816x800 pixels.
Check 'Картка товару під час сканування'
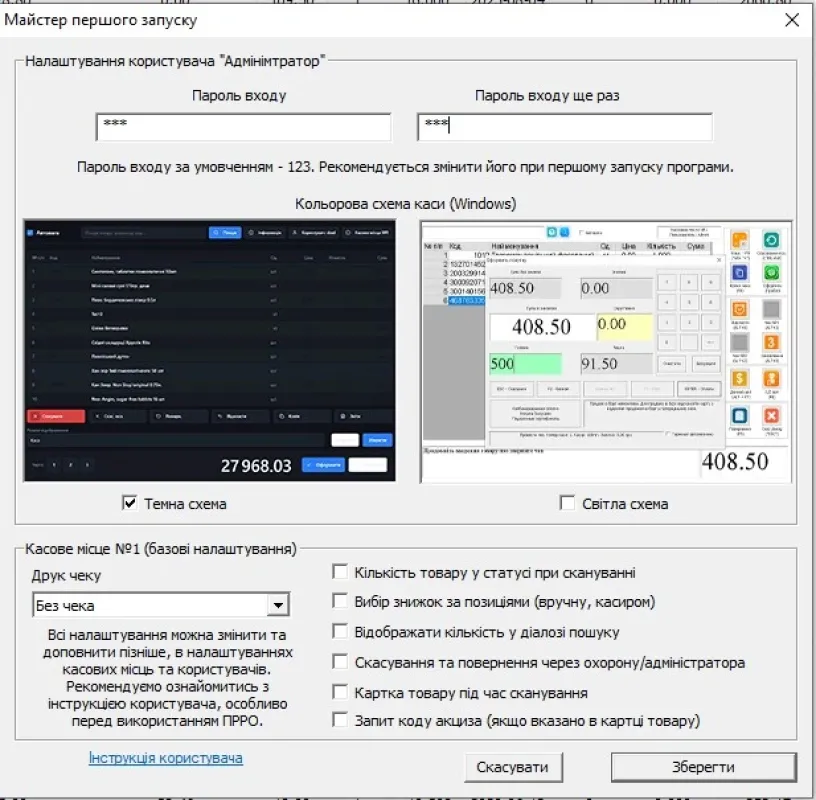click(341, 692)
